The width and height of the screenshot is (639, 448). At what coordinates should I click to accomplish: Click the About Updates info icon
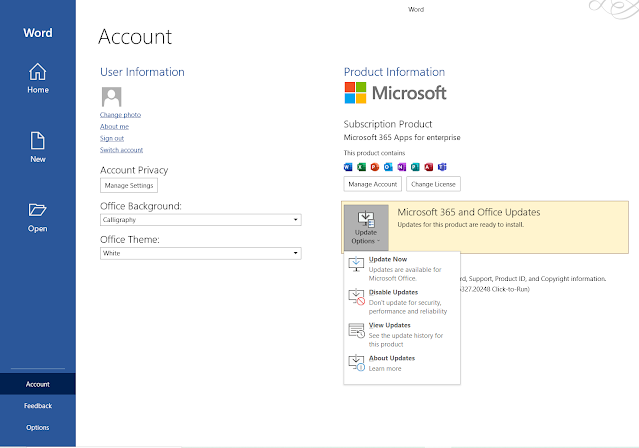357,363
